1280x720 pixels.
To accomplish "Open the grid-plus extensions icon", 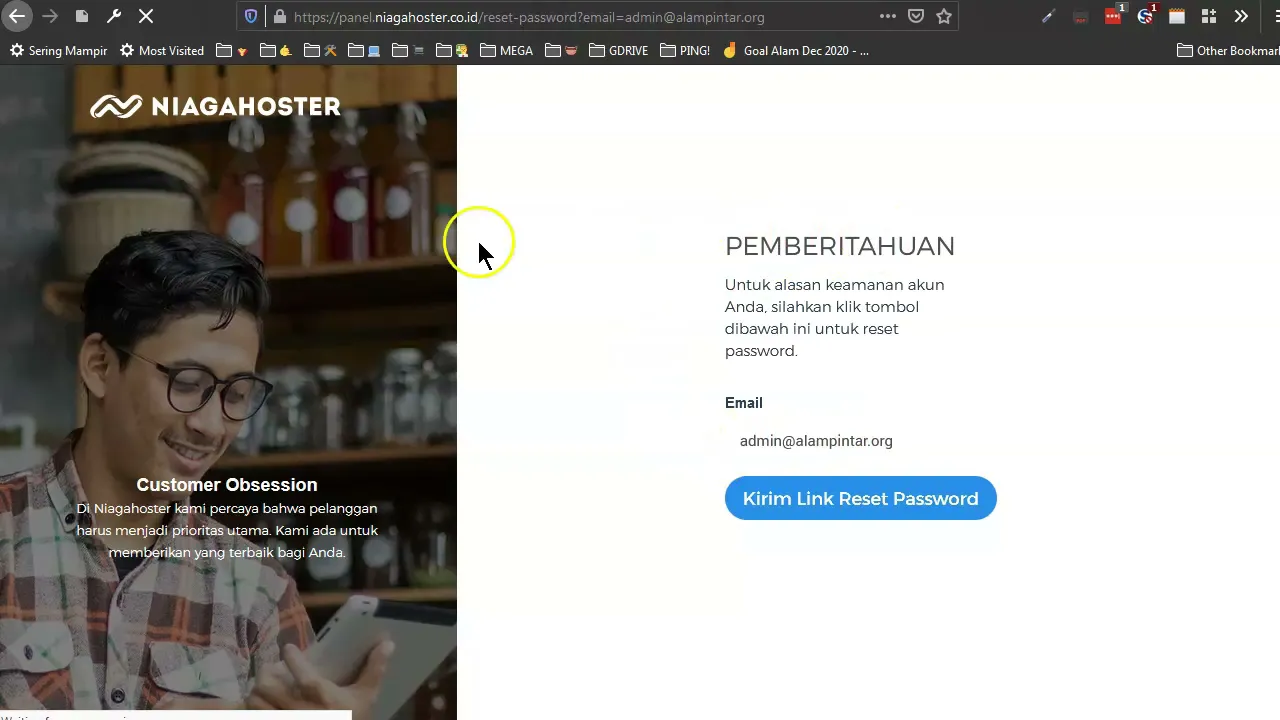I will [1209, 17].
